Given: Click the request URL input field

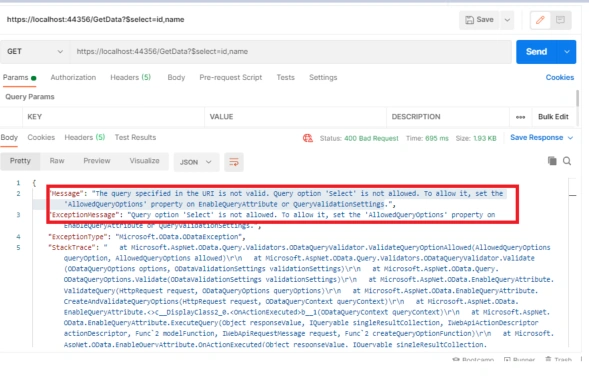Looking at the screenshot, I should coord(291,52).
